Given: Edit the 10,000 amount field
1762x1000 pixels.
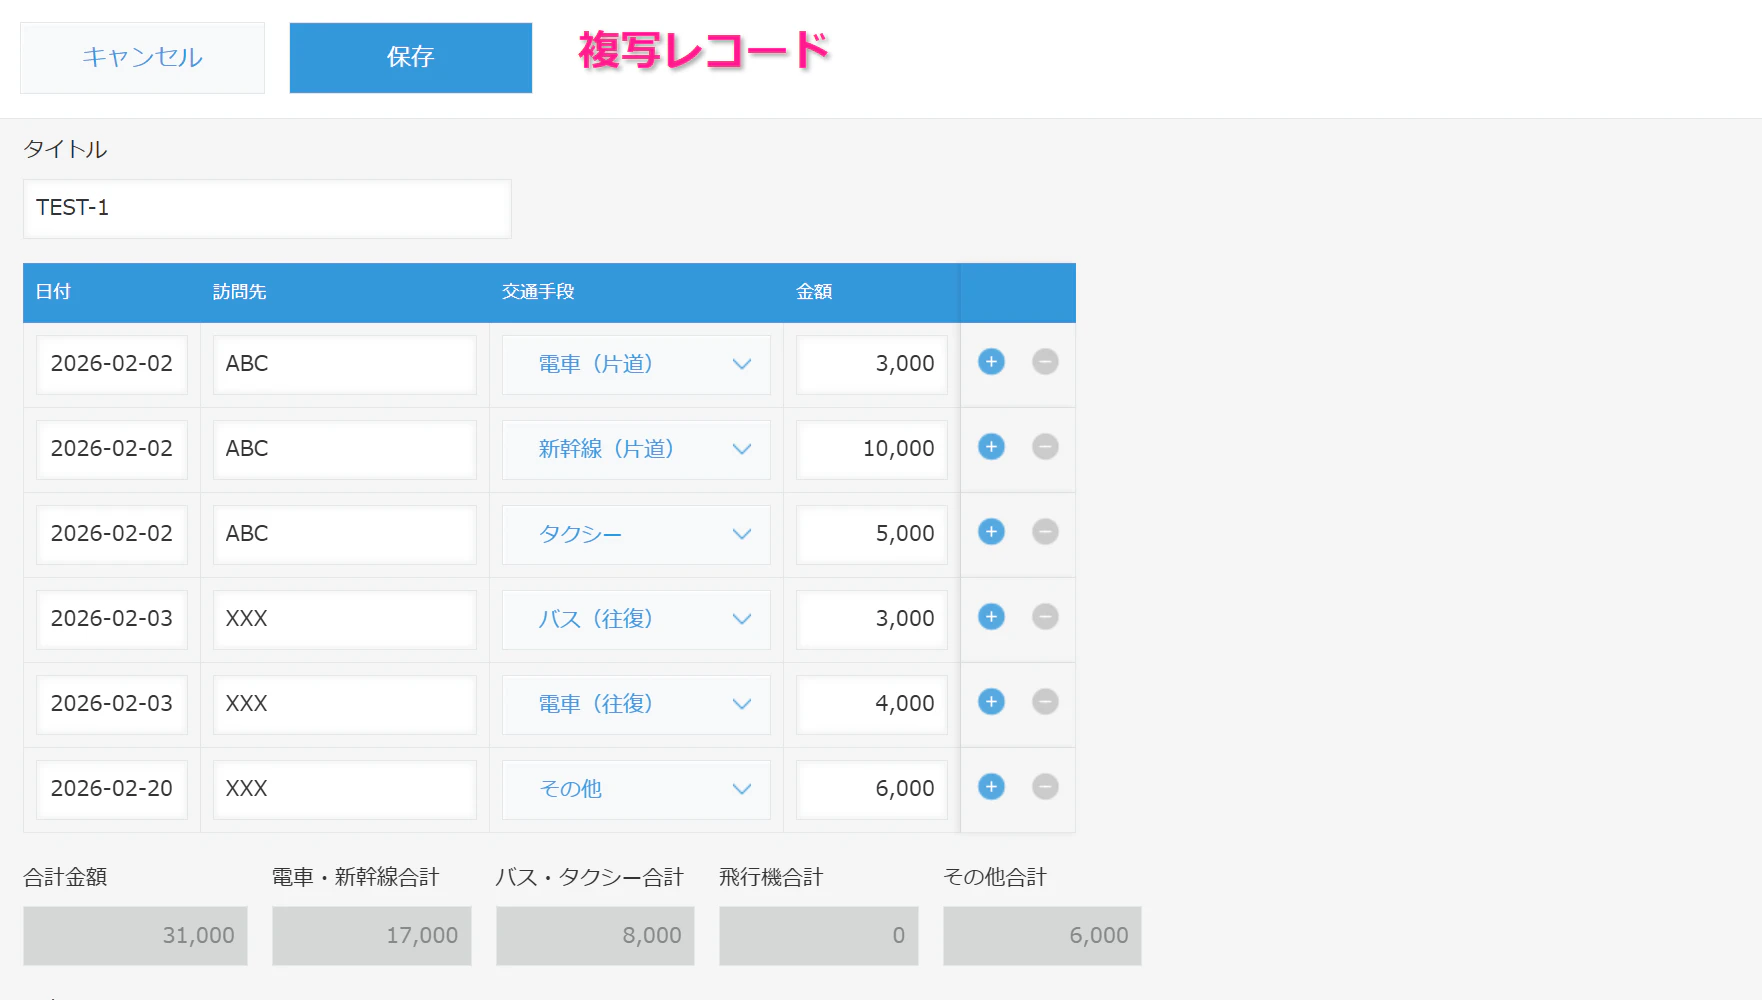Looking at the screenshot, I should [872, 449].
